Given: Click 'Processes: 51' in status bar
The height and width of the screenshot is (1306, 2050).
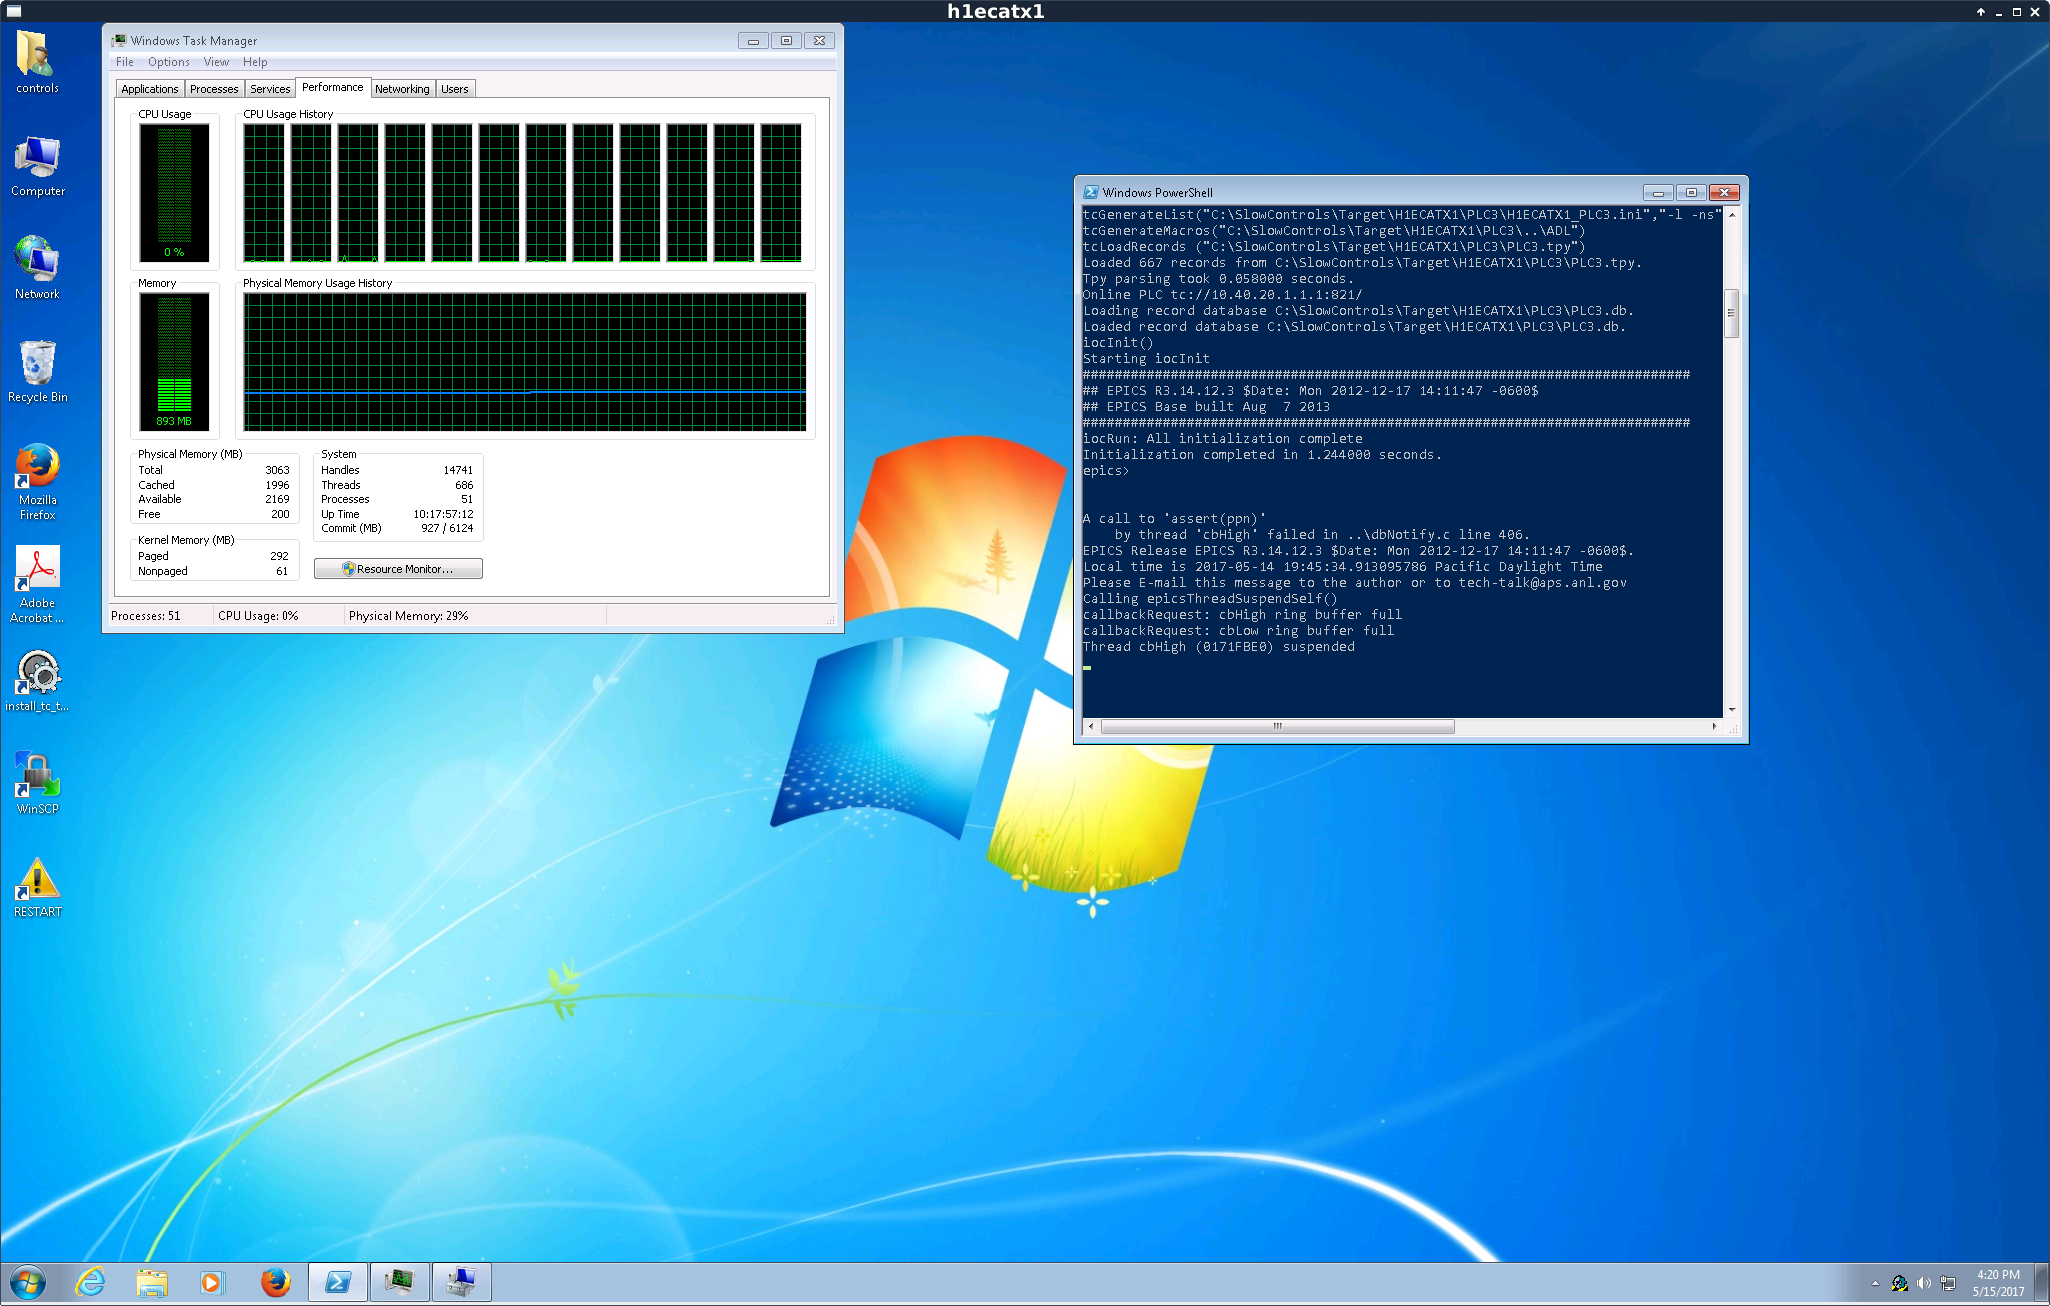Looking at the screenshot, I should [x=146, y=616].
